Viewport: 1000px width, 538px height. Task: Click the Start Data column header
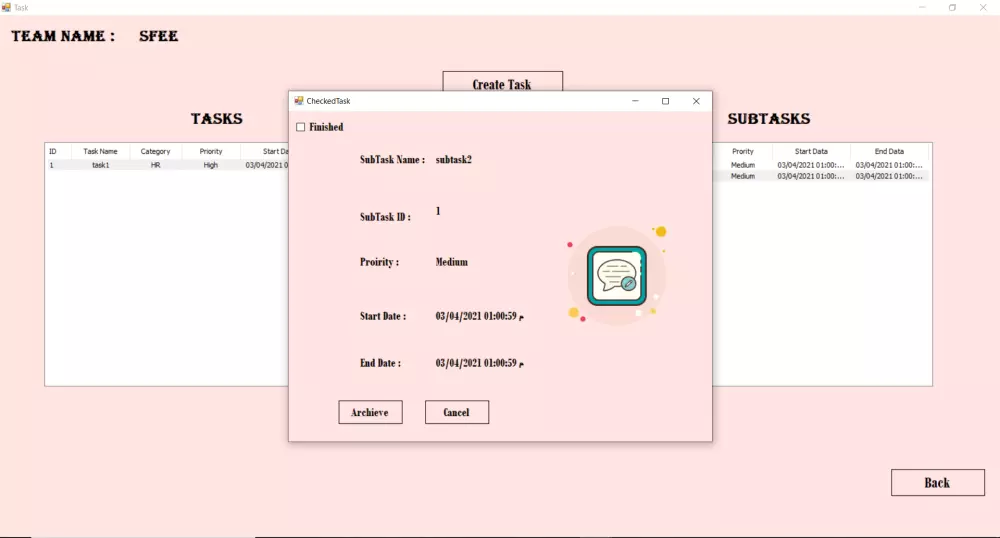[811, 152]
